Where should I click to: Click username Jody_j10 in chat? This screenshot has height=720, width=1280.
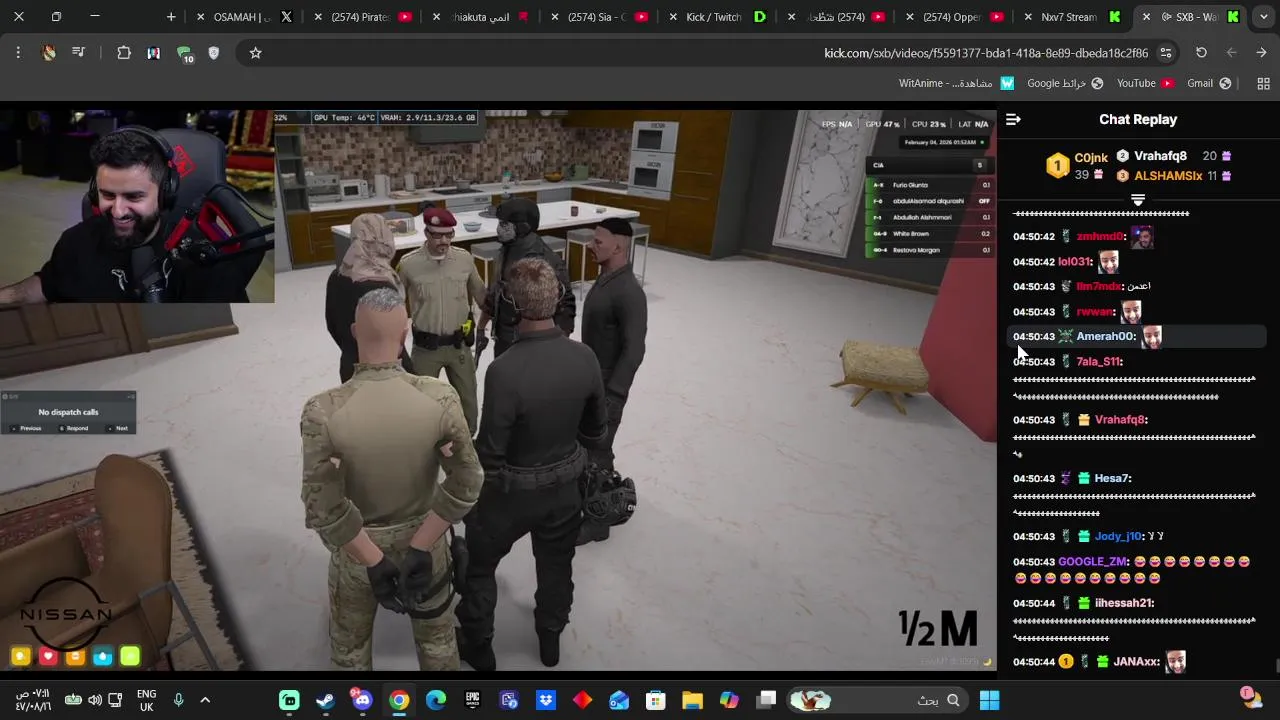1118,537
